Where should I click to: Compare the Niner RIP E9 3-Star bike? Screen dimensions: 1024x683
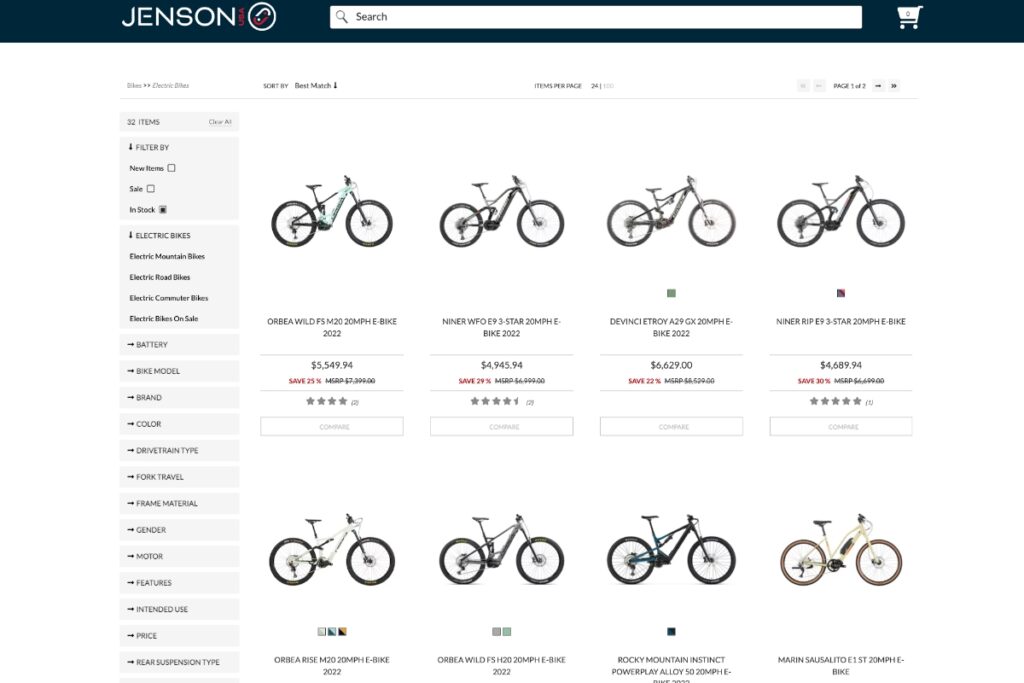point(841,426)
